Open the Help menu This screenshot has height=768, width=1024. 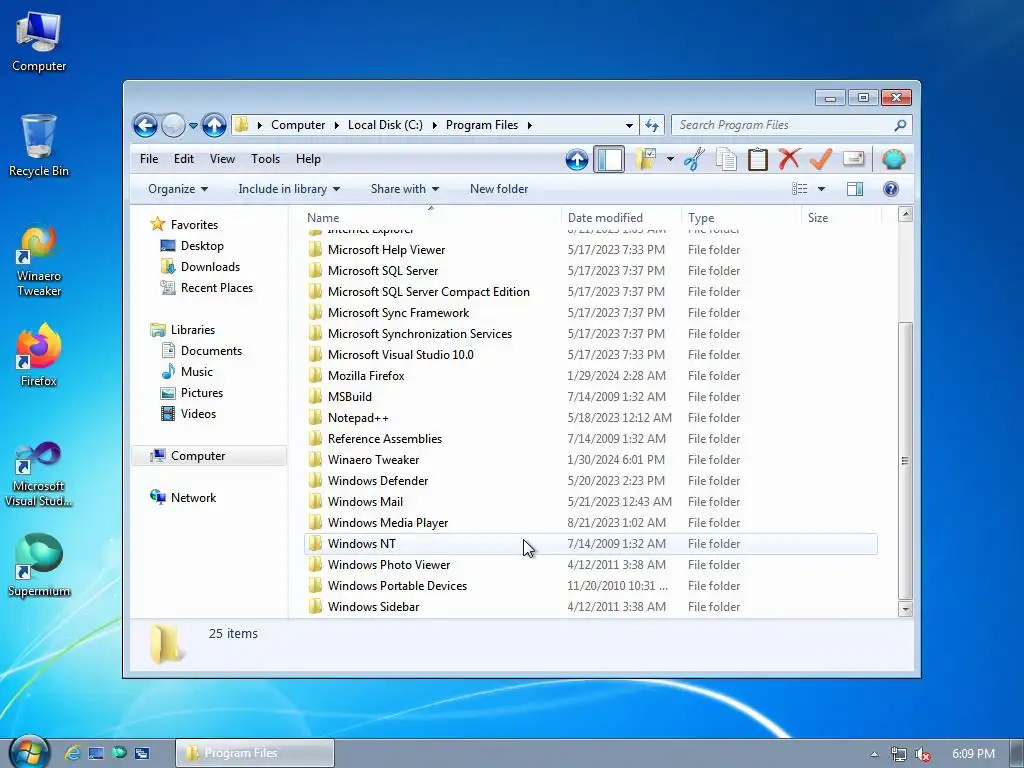308,159
